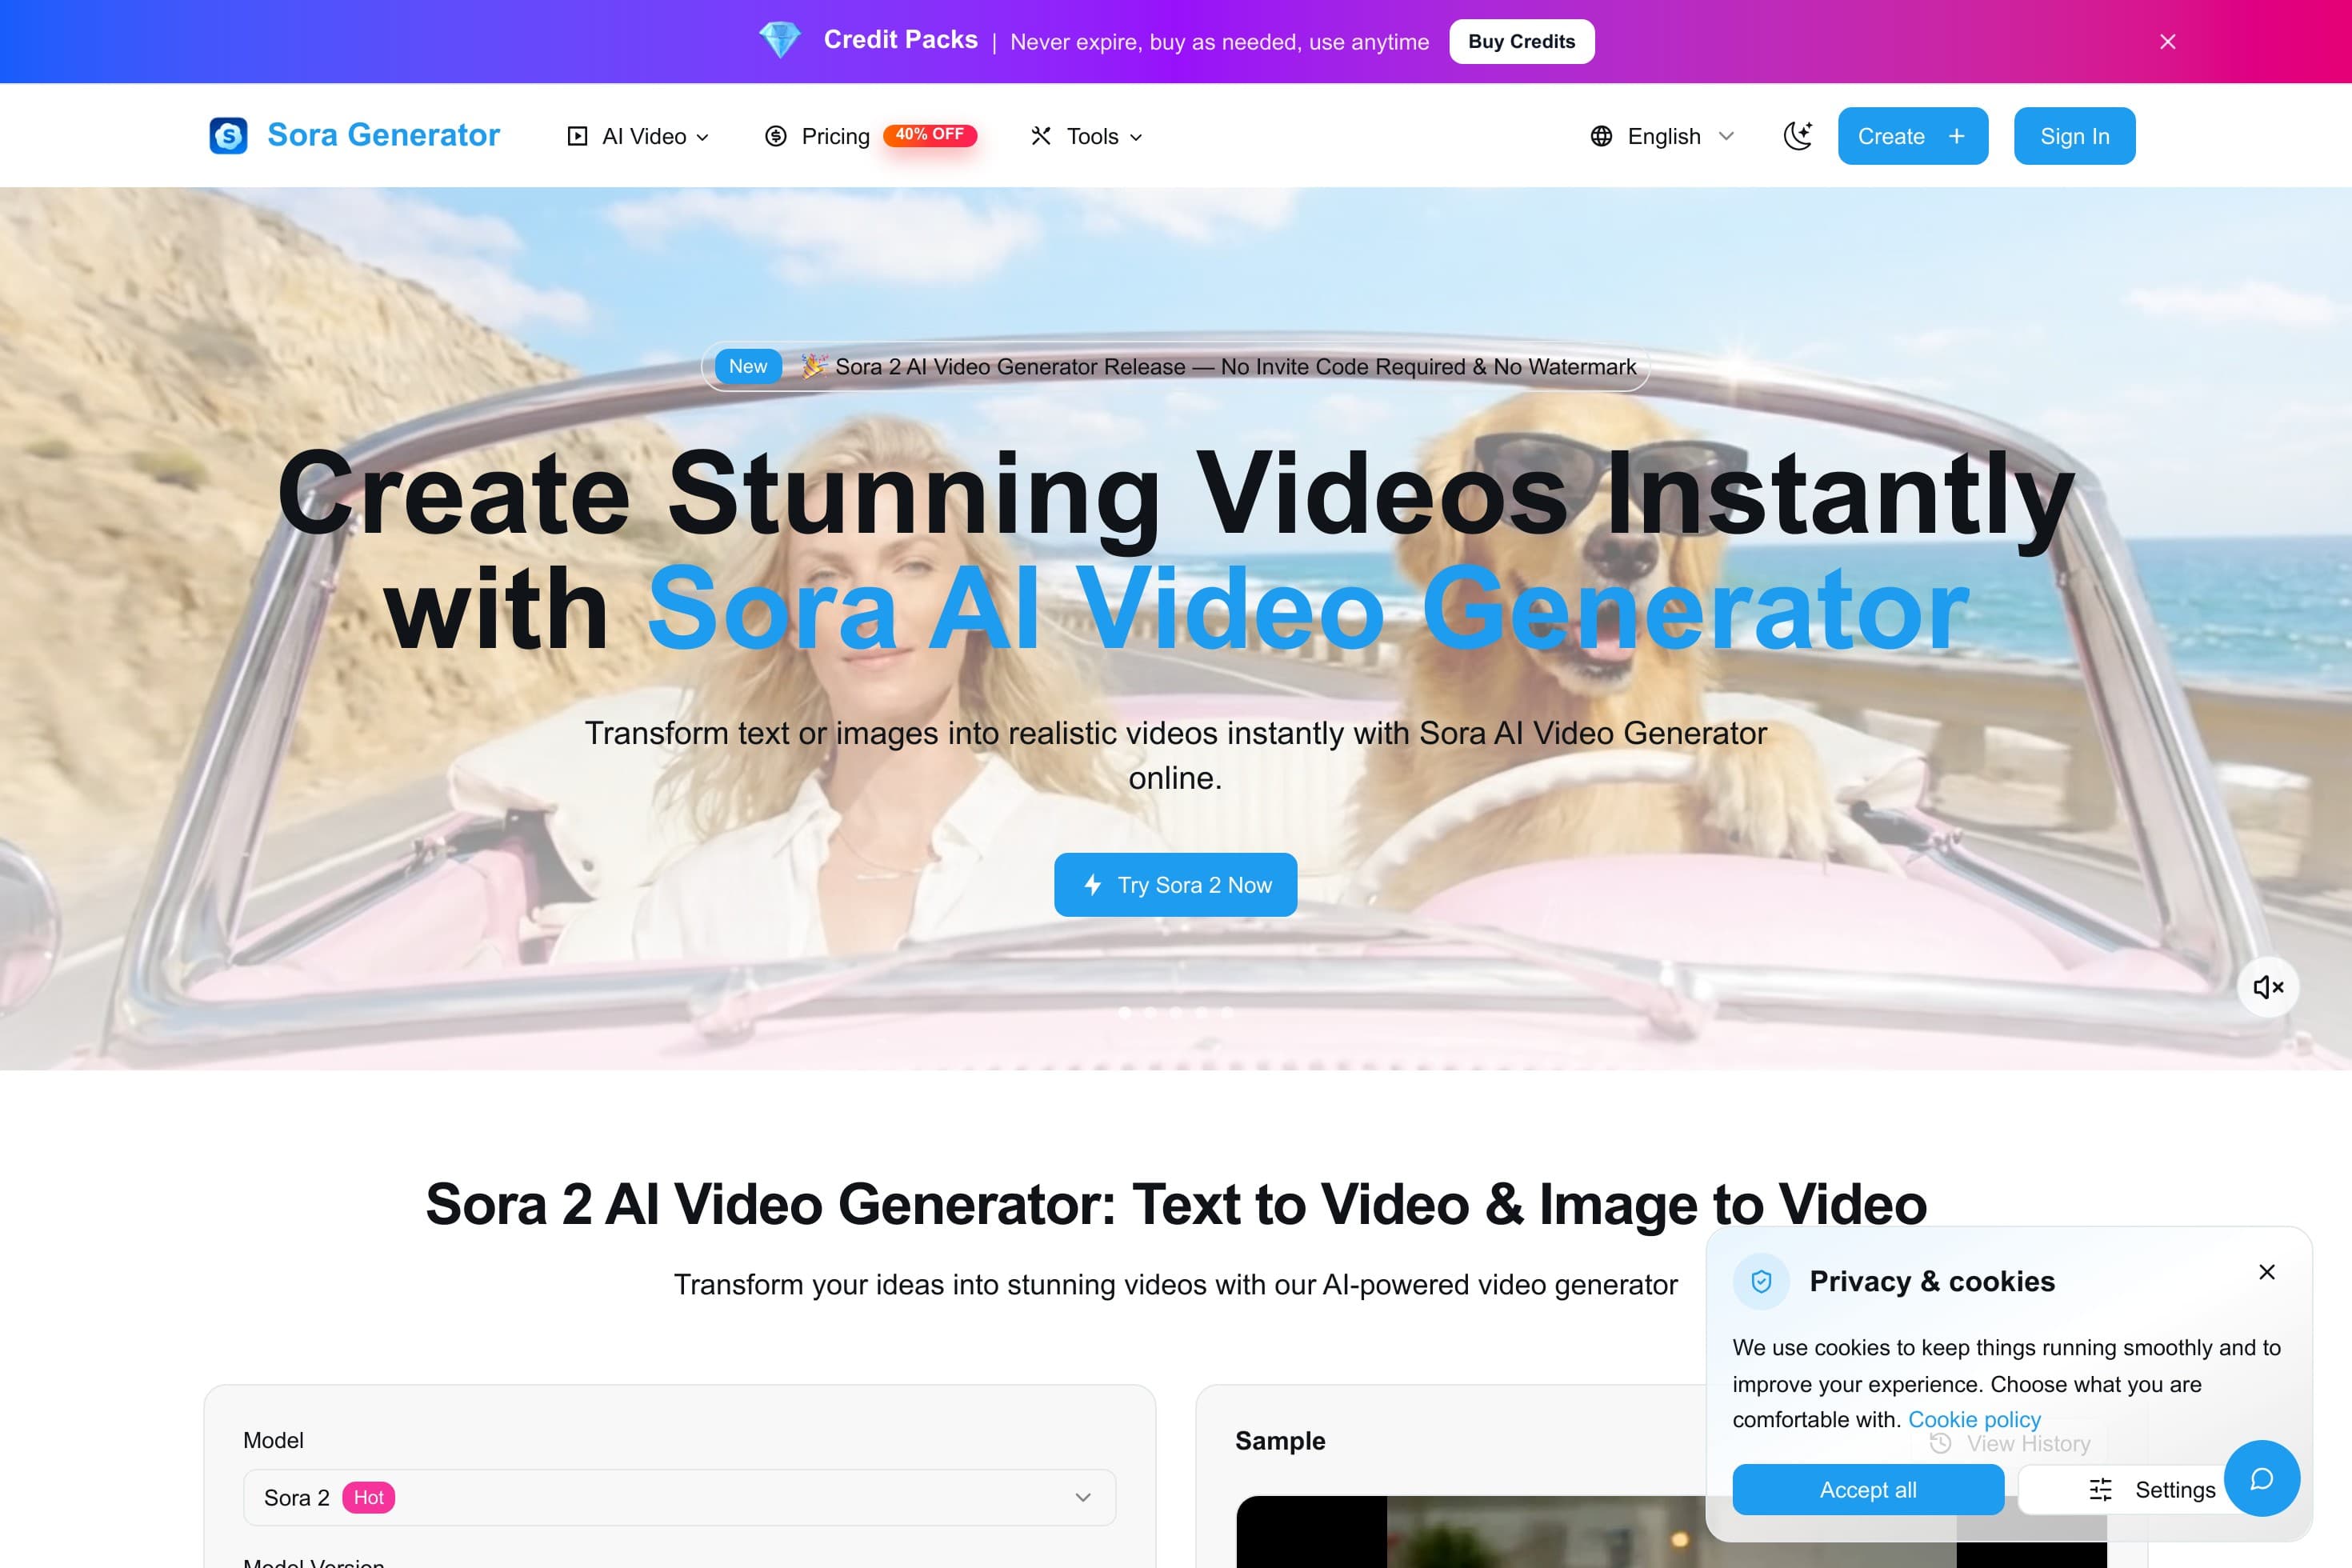Unmute the hero background video
Screen dimensions: 2352x1568
(2268, 987)
